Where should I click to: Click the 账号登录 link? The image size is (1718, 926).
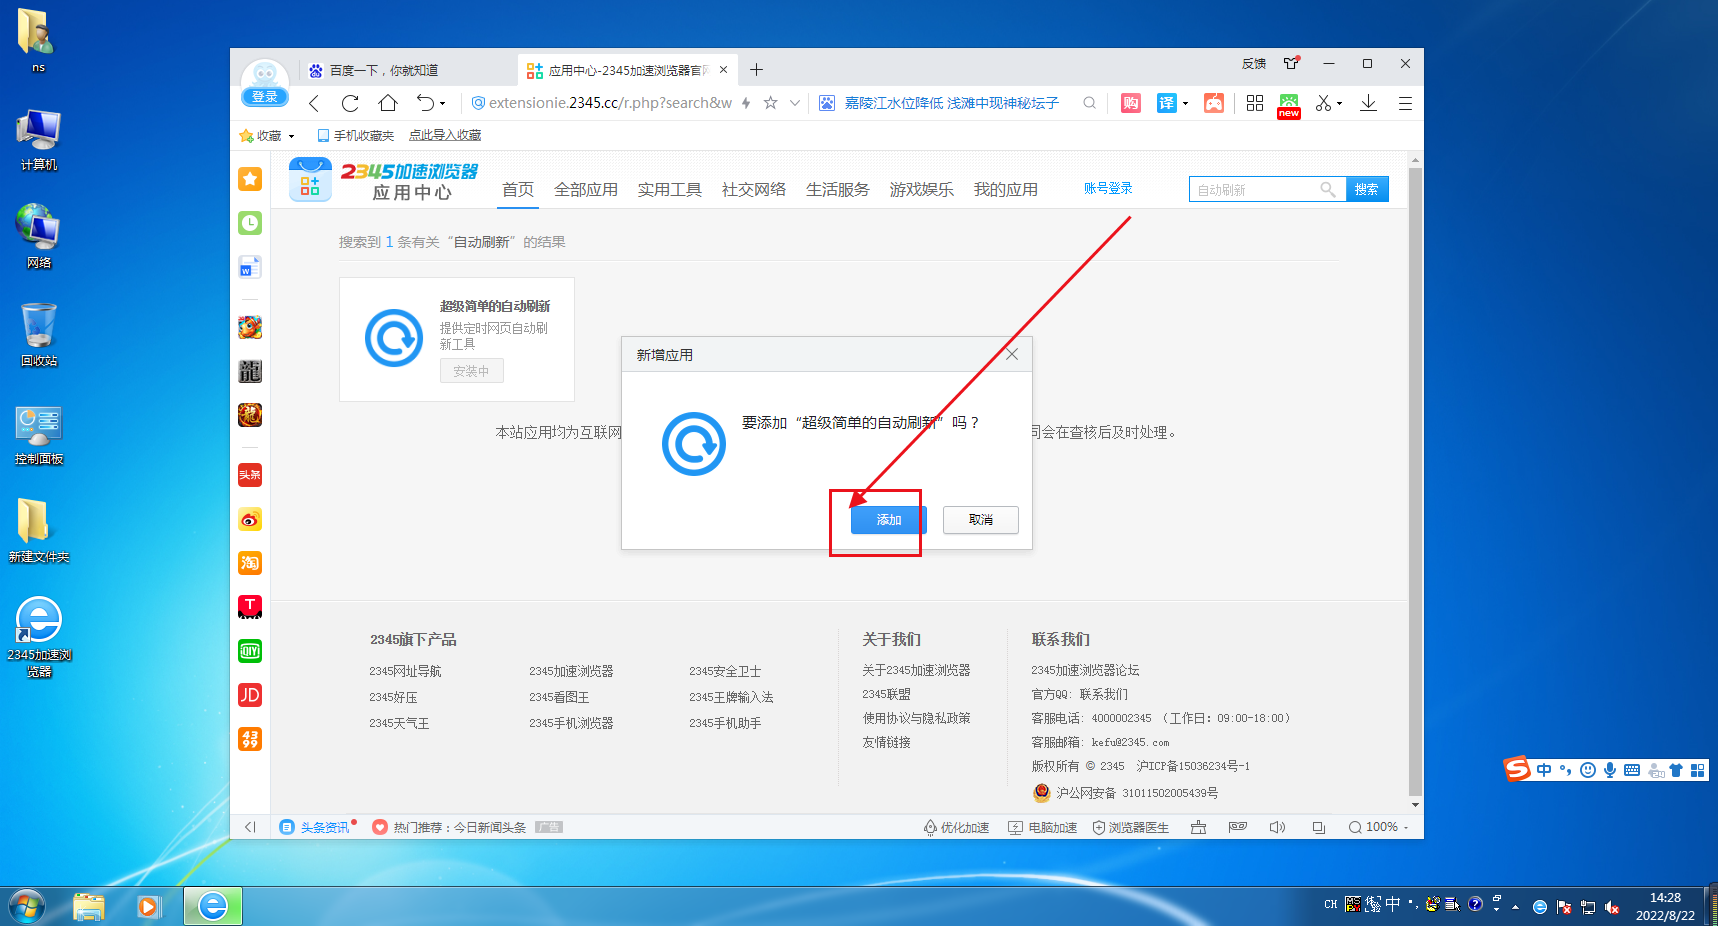(1108, 188)
